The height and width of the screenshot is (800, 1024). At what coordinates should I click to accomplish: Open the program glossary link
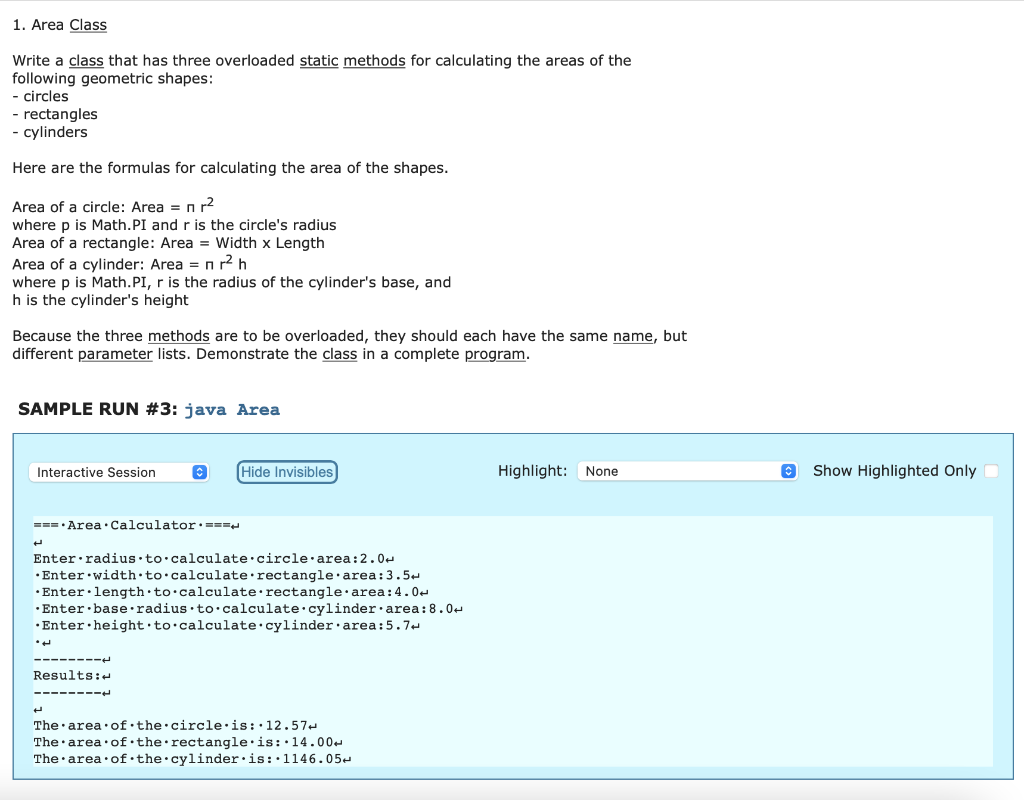tap(495, 353)
